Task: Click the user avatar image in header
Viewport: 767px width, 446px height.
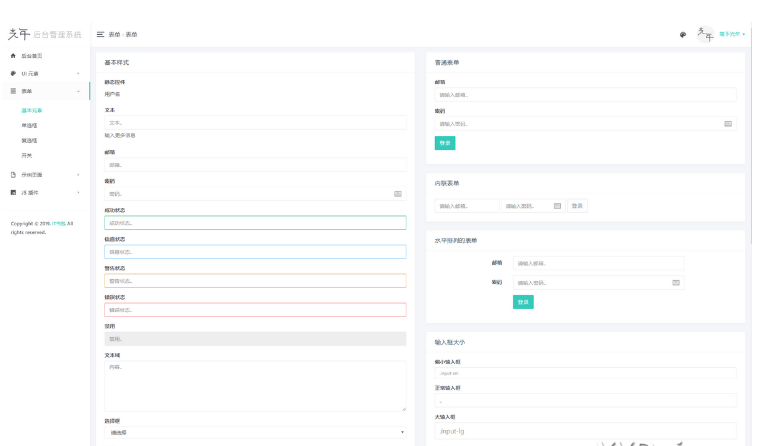Action: pos(704,34)
